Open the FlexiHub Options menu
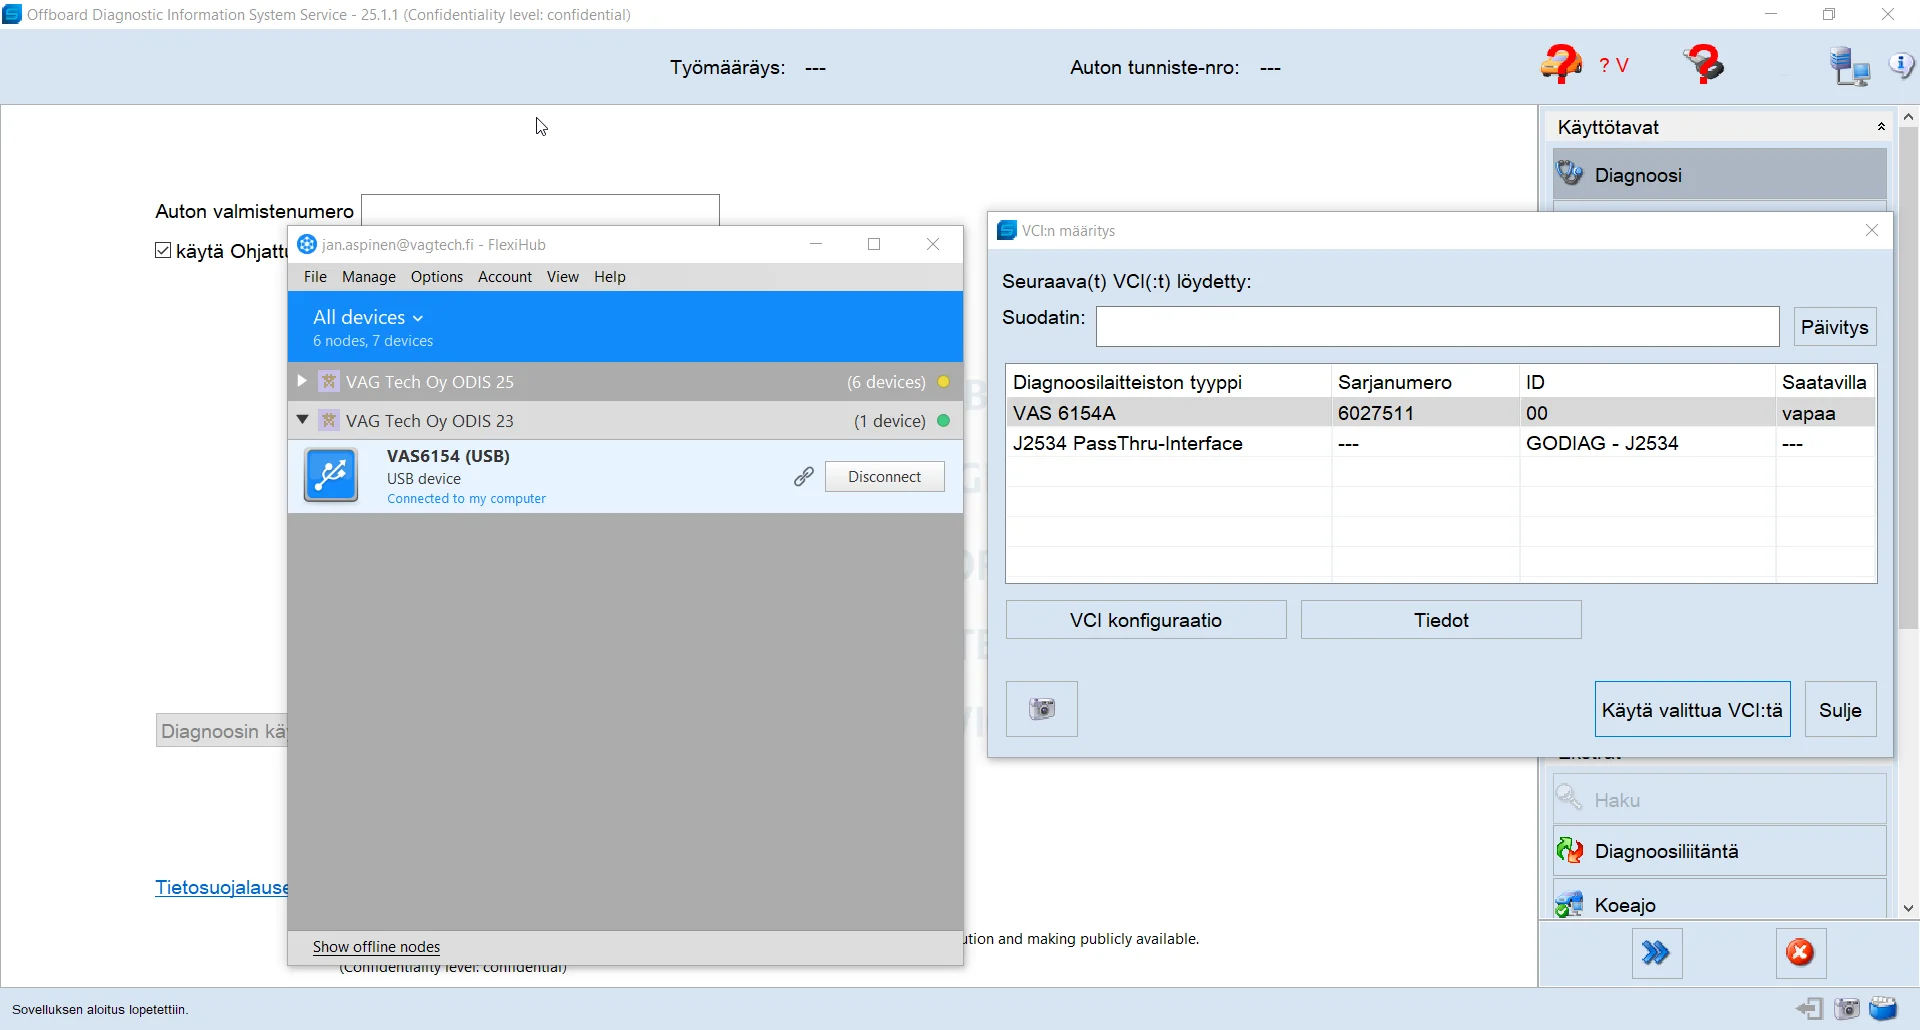Screen dimensions: 1920x1030 437,276
